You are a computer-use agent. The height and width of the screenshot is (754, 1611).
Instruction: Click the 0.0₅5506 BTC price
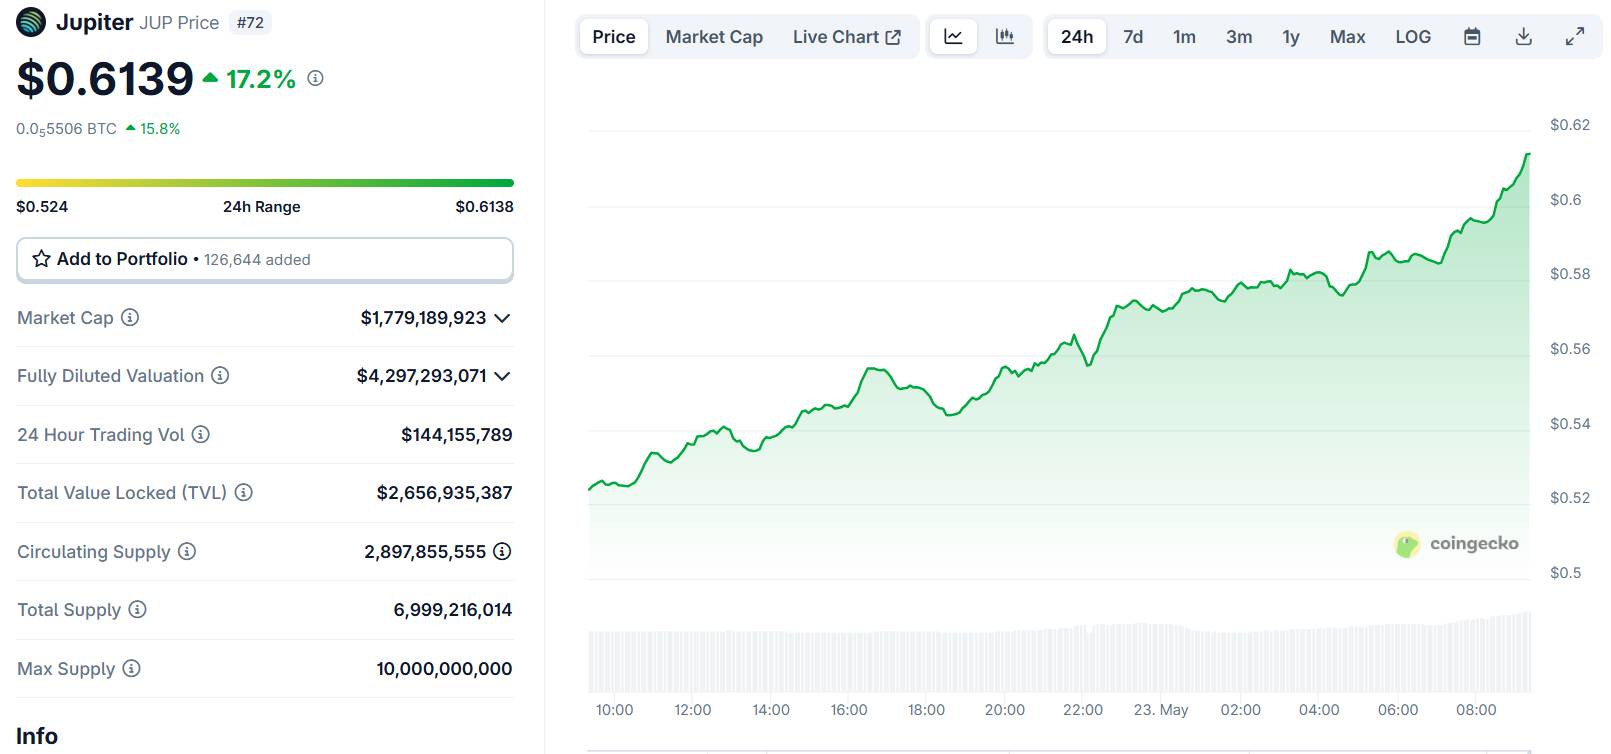(x=66, y=129)
